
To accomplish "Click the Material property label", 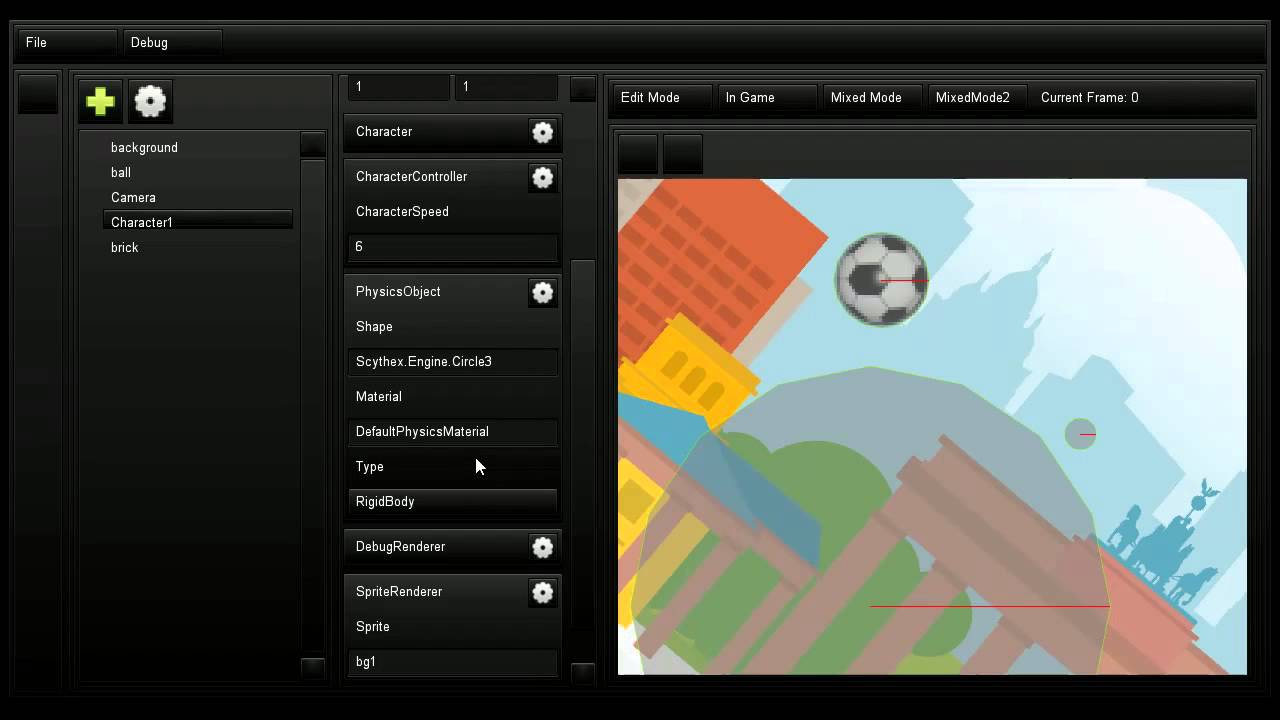I will (x=378, y=397).
